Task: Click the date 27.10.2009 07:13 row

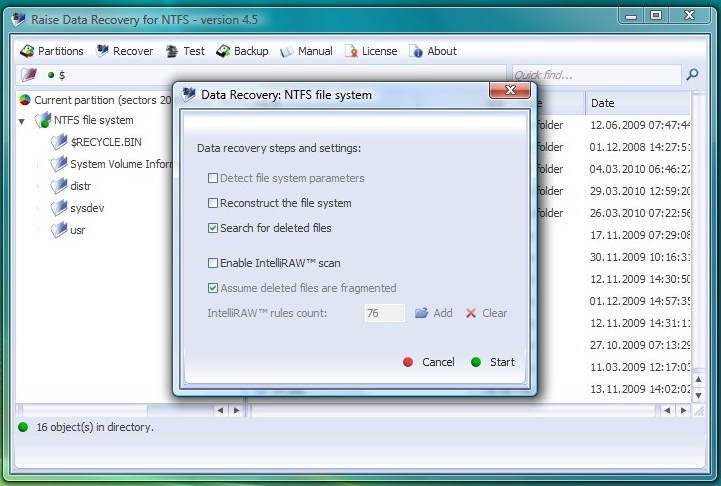Action: tap(640, 345)
